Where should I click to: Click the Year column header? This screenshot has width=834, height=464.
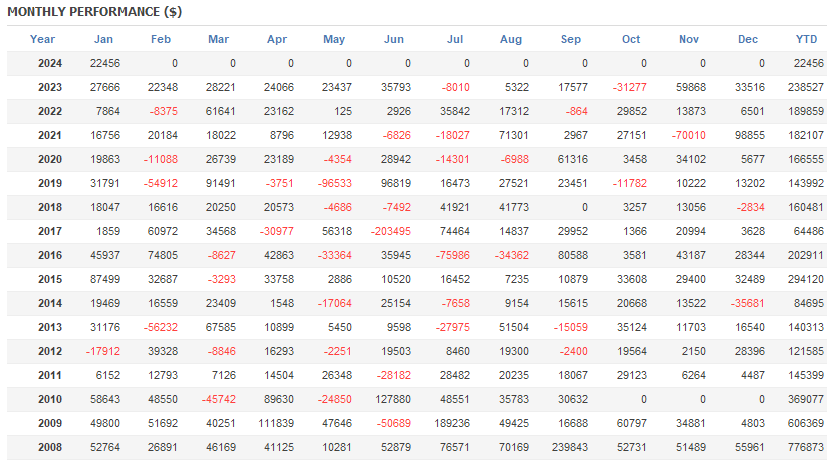click(x=43, y=39)
